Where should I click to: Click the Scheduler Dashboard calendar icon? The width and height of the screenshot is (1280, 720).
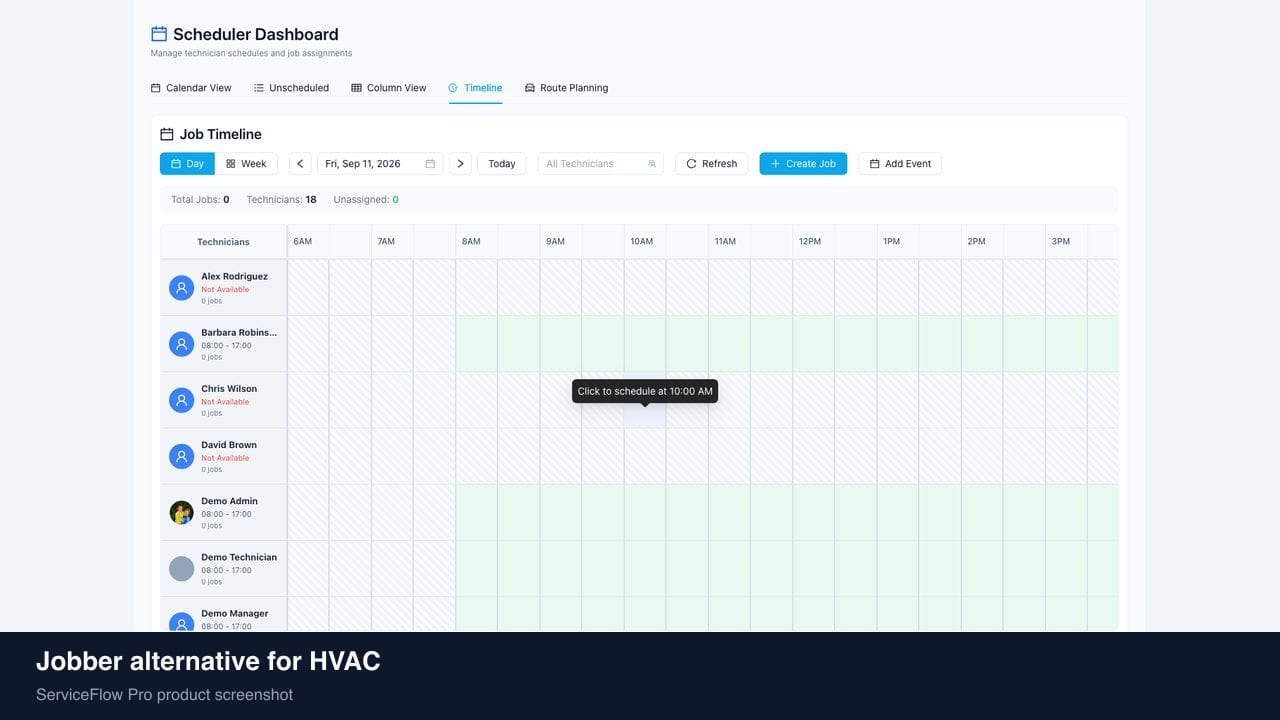click(159, 34)
